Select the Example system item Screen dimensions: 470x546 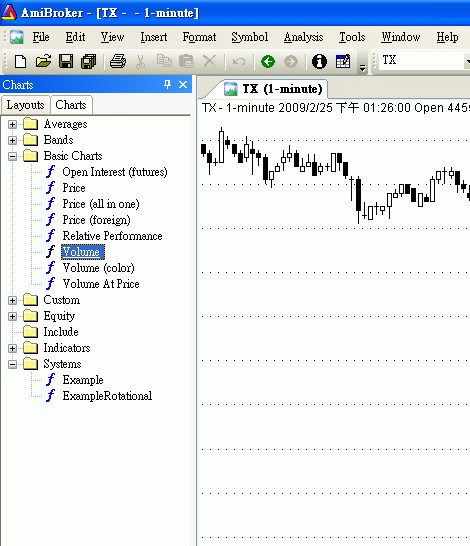pos(83,380)
